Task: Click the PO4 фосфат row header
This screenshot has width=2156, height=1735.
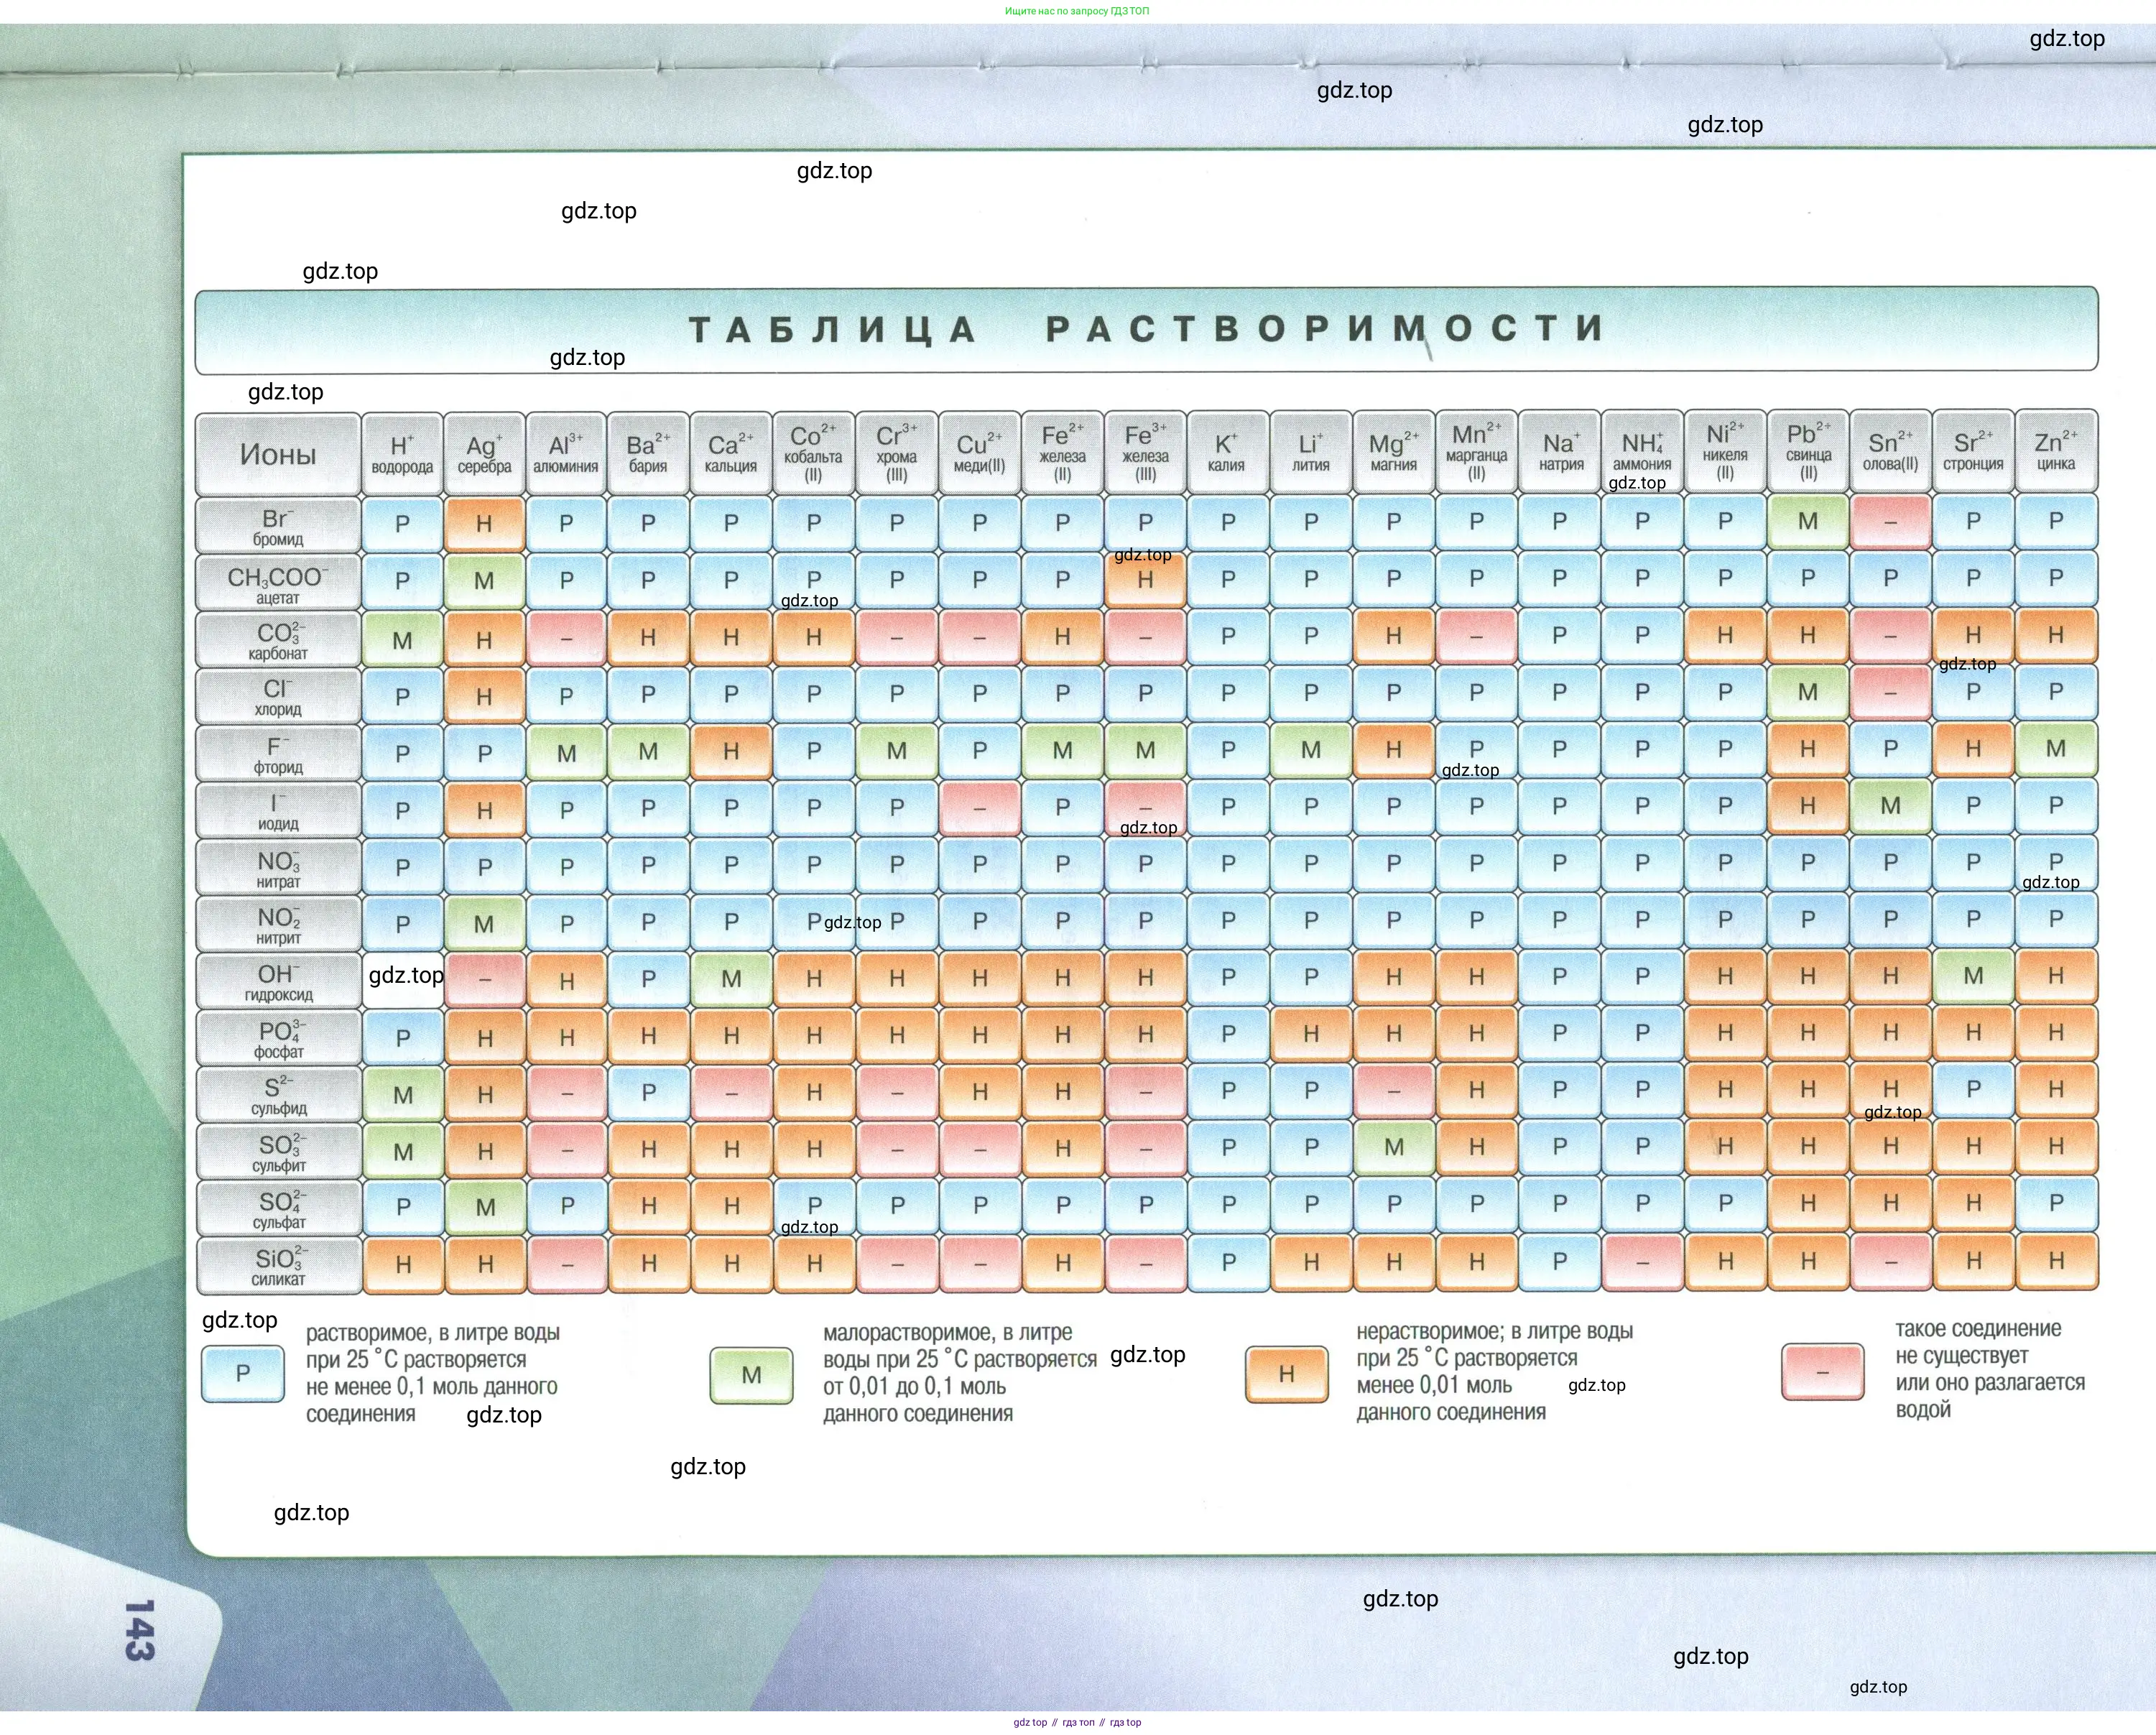Action: click(278, 1038)
